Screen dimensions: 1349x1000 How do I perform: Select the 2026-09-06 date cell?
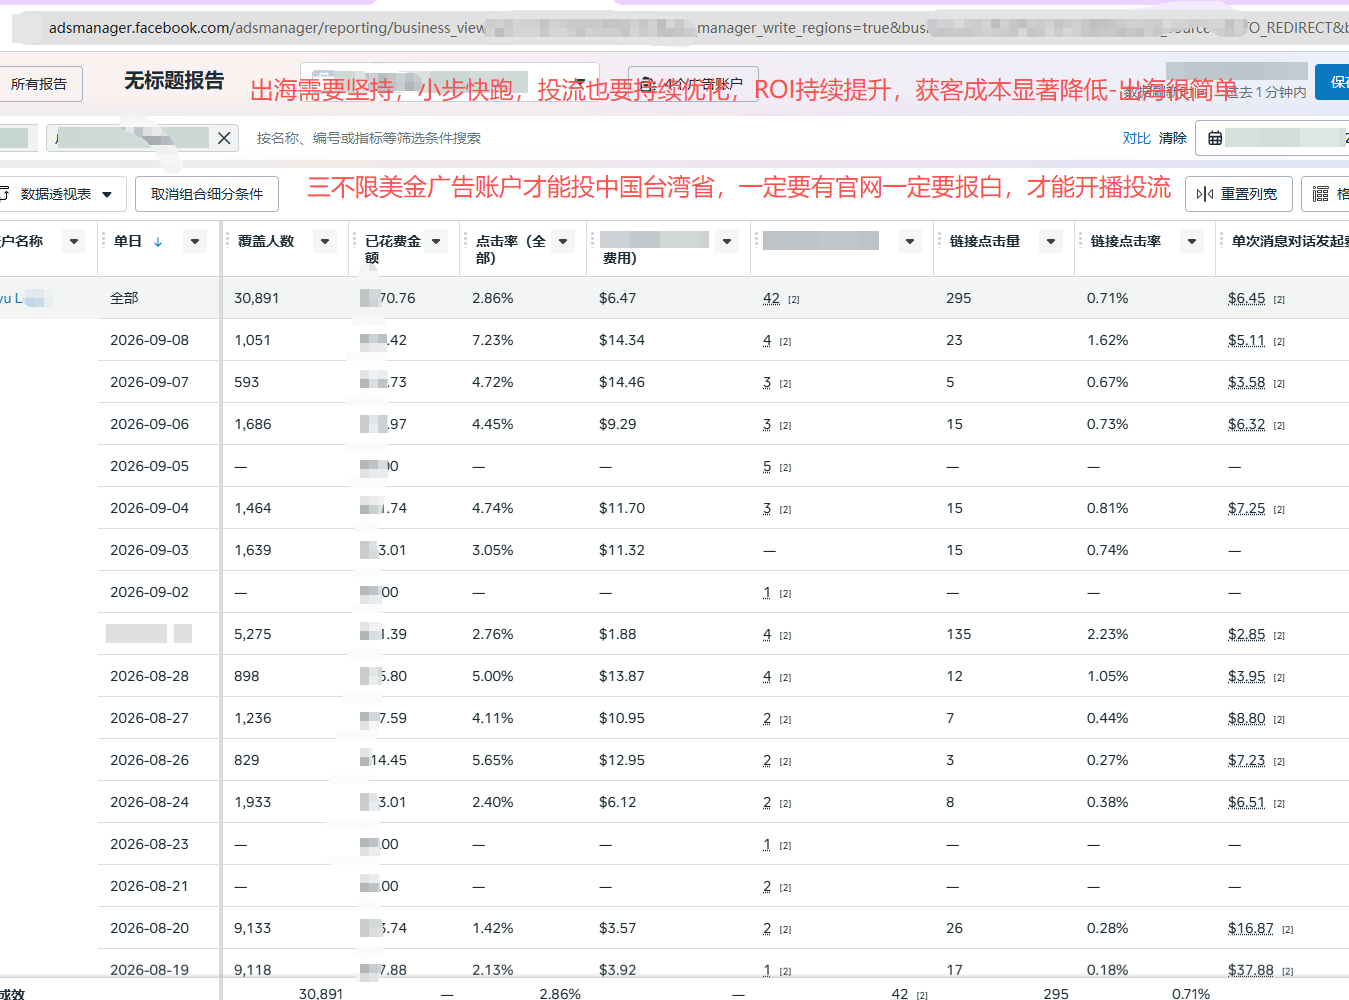(149, 424)
